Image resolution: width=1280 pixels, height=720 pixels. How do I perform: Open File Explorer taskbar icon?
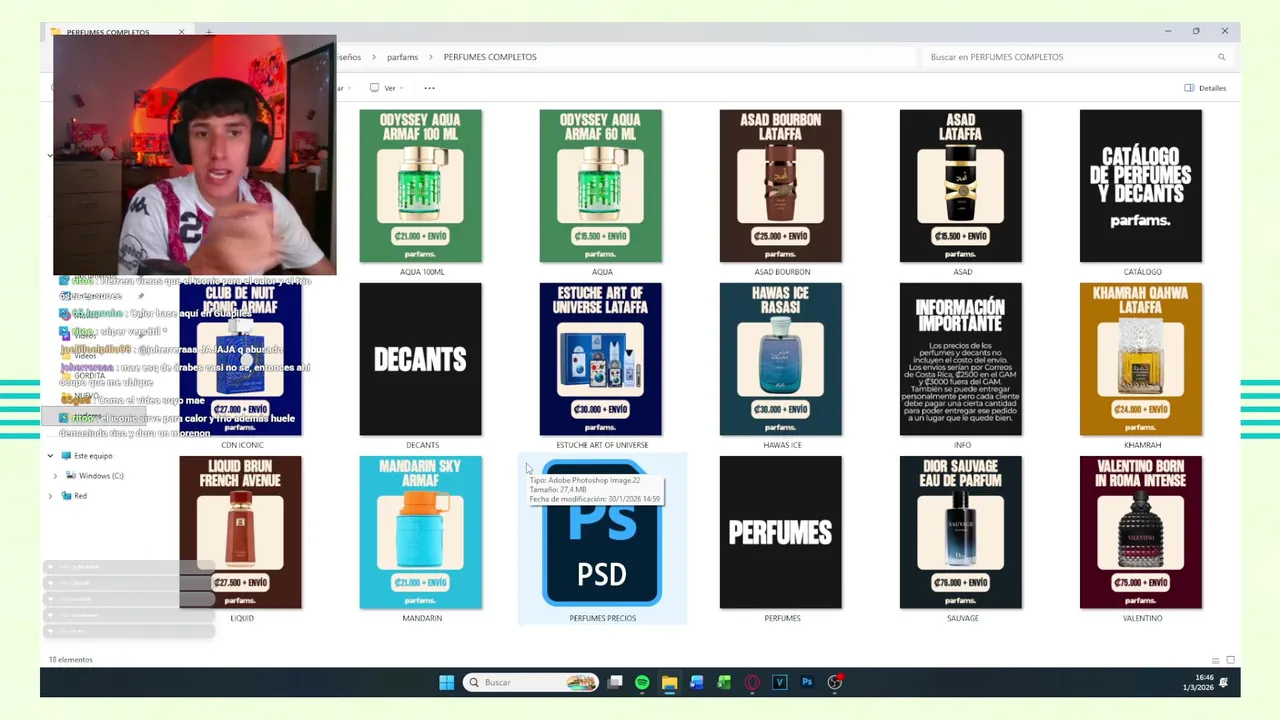tap(669, 682)
